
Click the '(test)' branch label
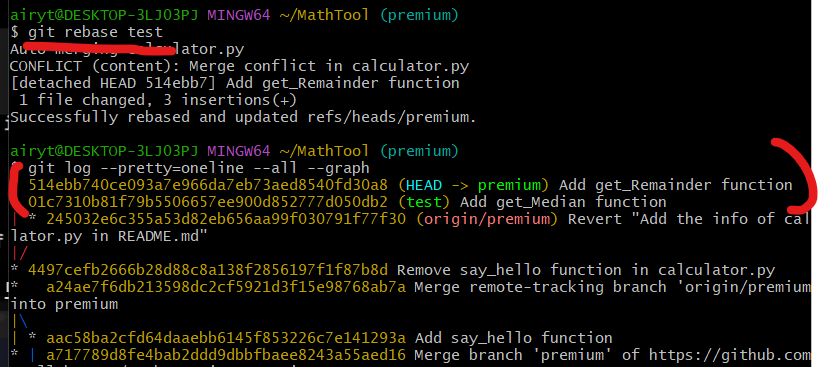coord(424,202)
